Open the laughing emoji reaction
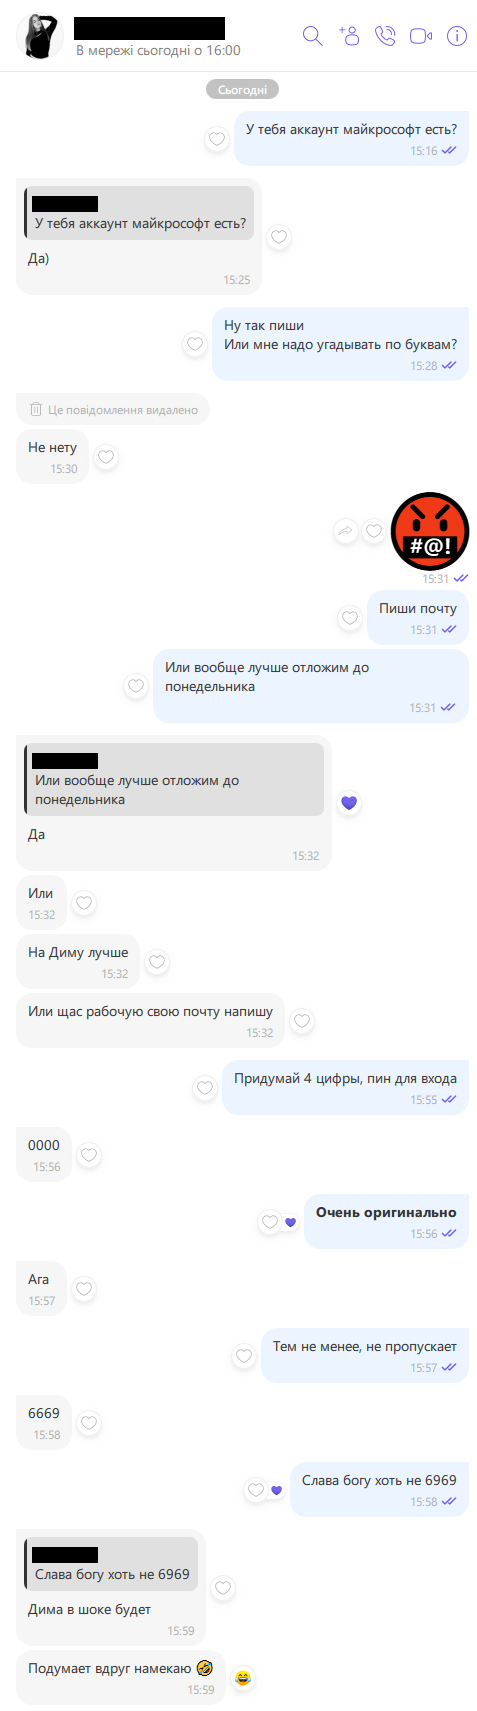The width and height of the screenshot is (477, 1711). pos(243,1678)
